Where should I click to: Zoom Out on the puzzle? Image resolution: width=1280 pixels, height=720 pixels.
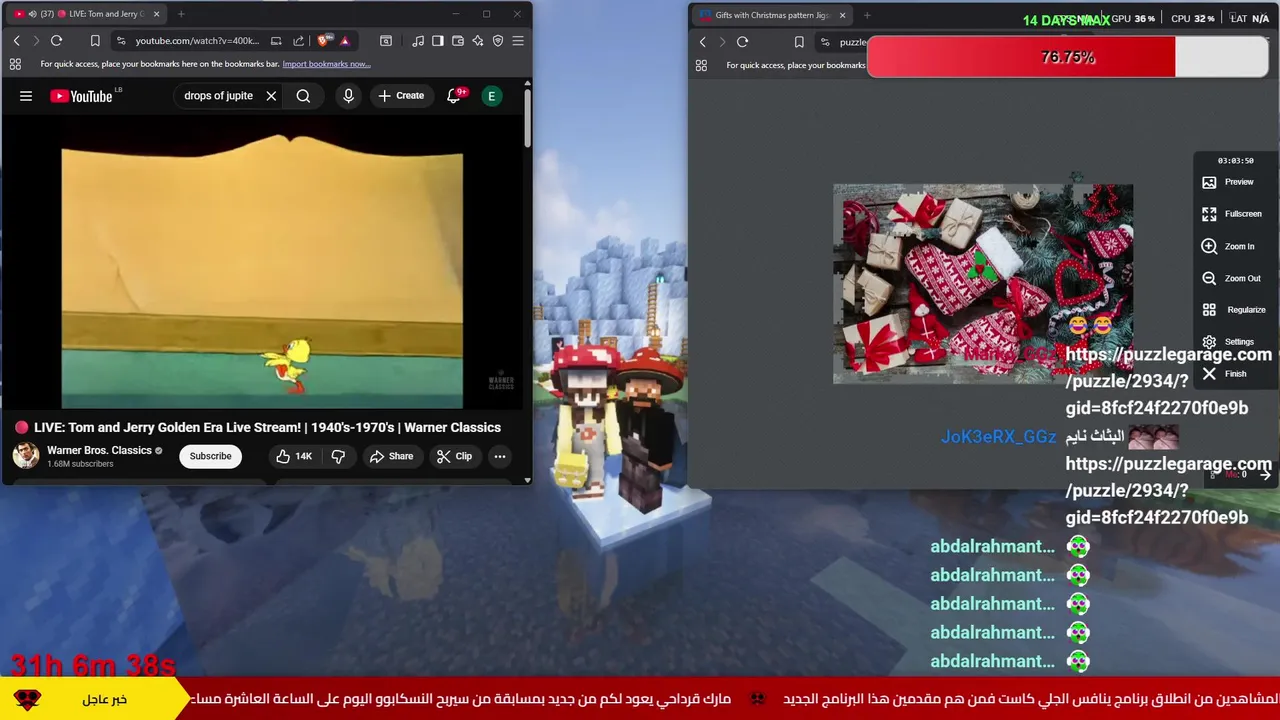[x=1231, y=278]
